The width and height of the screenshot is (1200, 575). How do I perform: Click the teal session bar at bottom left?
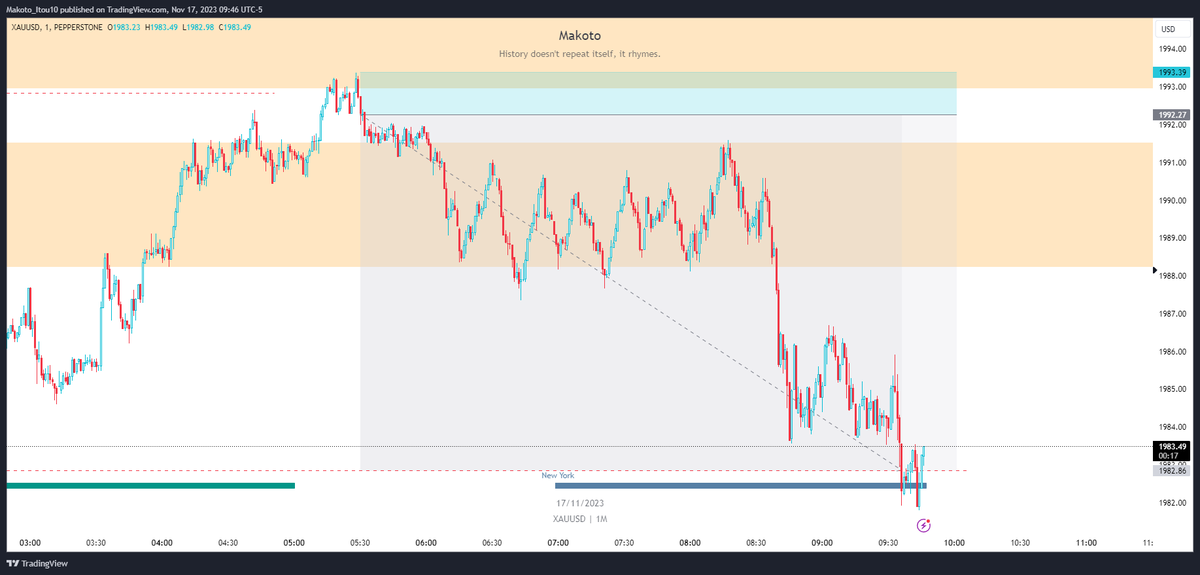pyautogui.click(x=151, y=486)
